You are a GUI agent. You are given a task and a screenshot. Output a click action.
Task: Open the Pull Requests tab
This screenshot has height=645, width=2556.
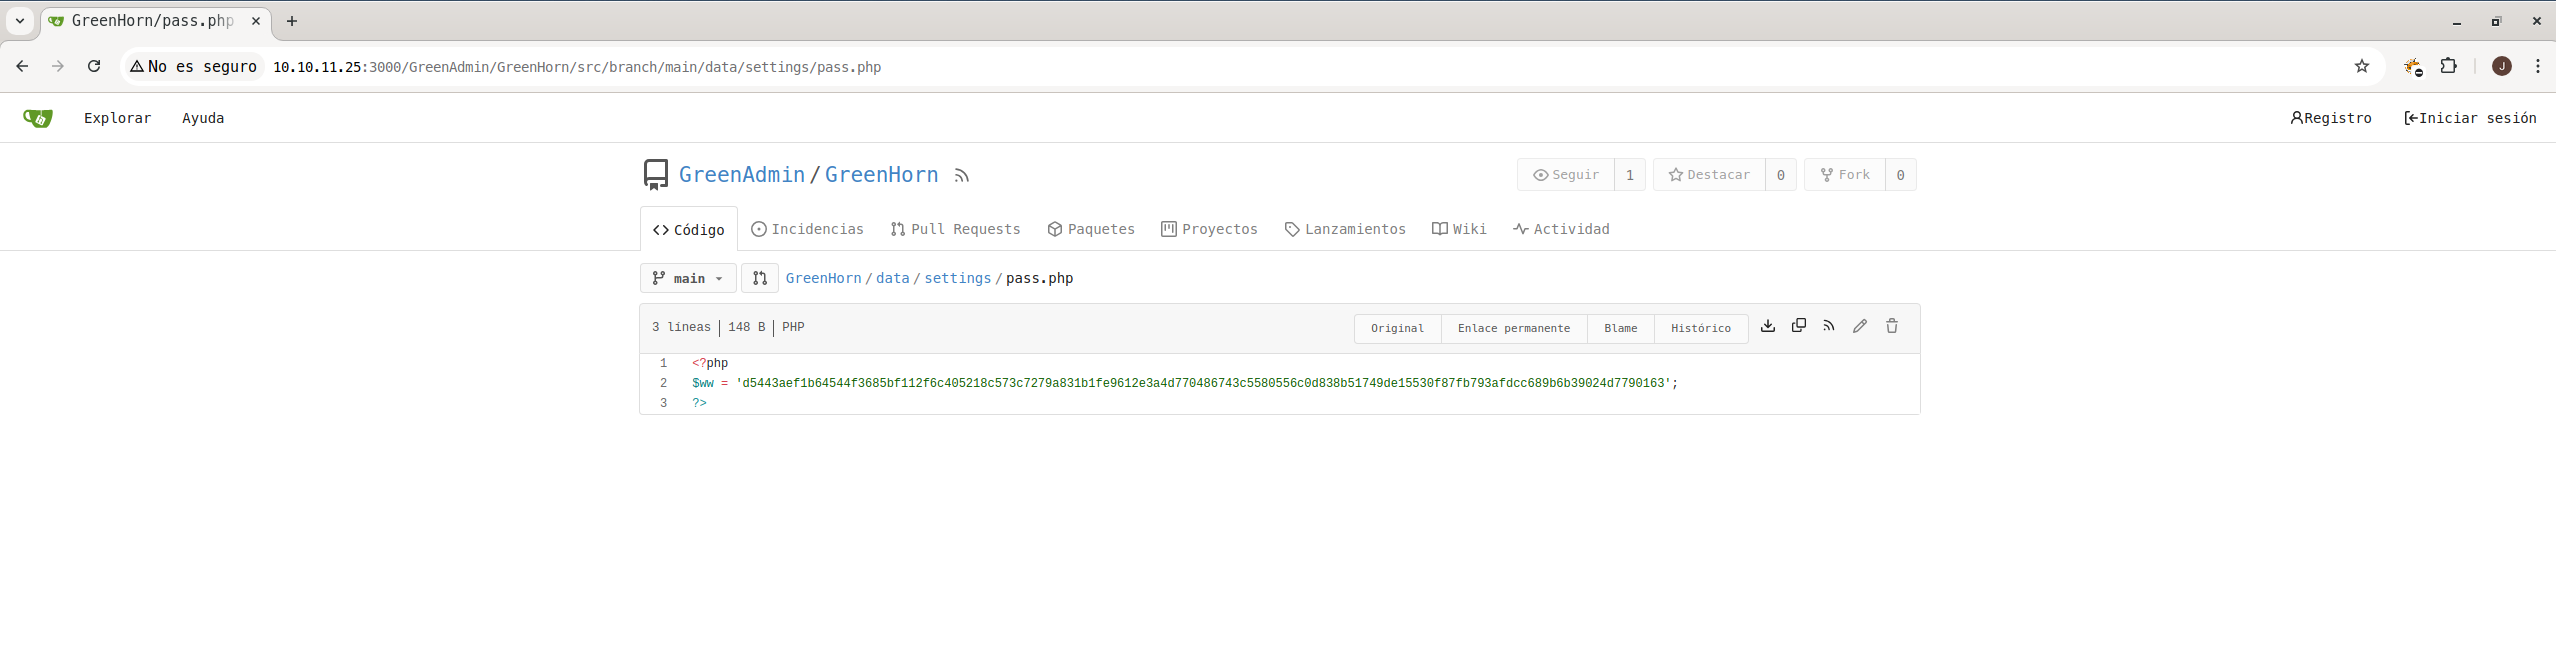[955, 229]
